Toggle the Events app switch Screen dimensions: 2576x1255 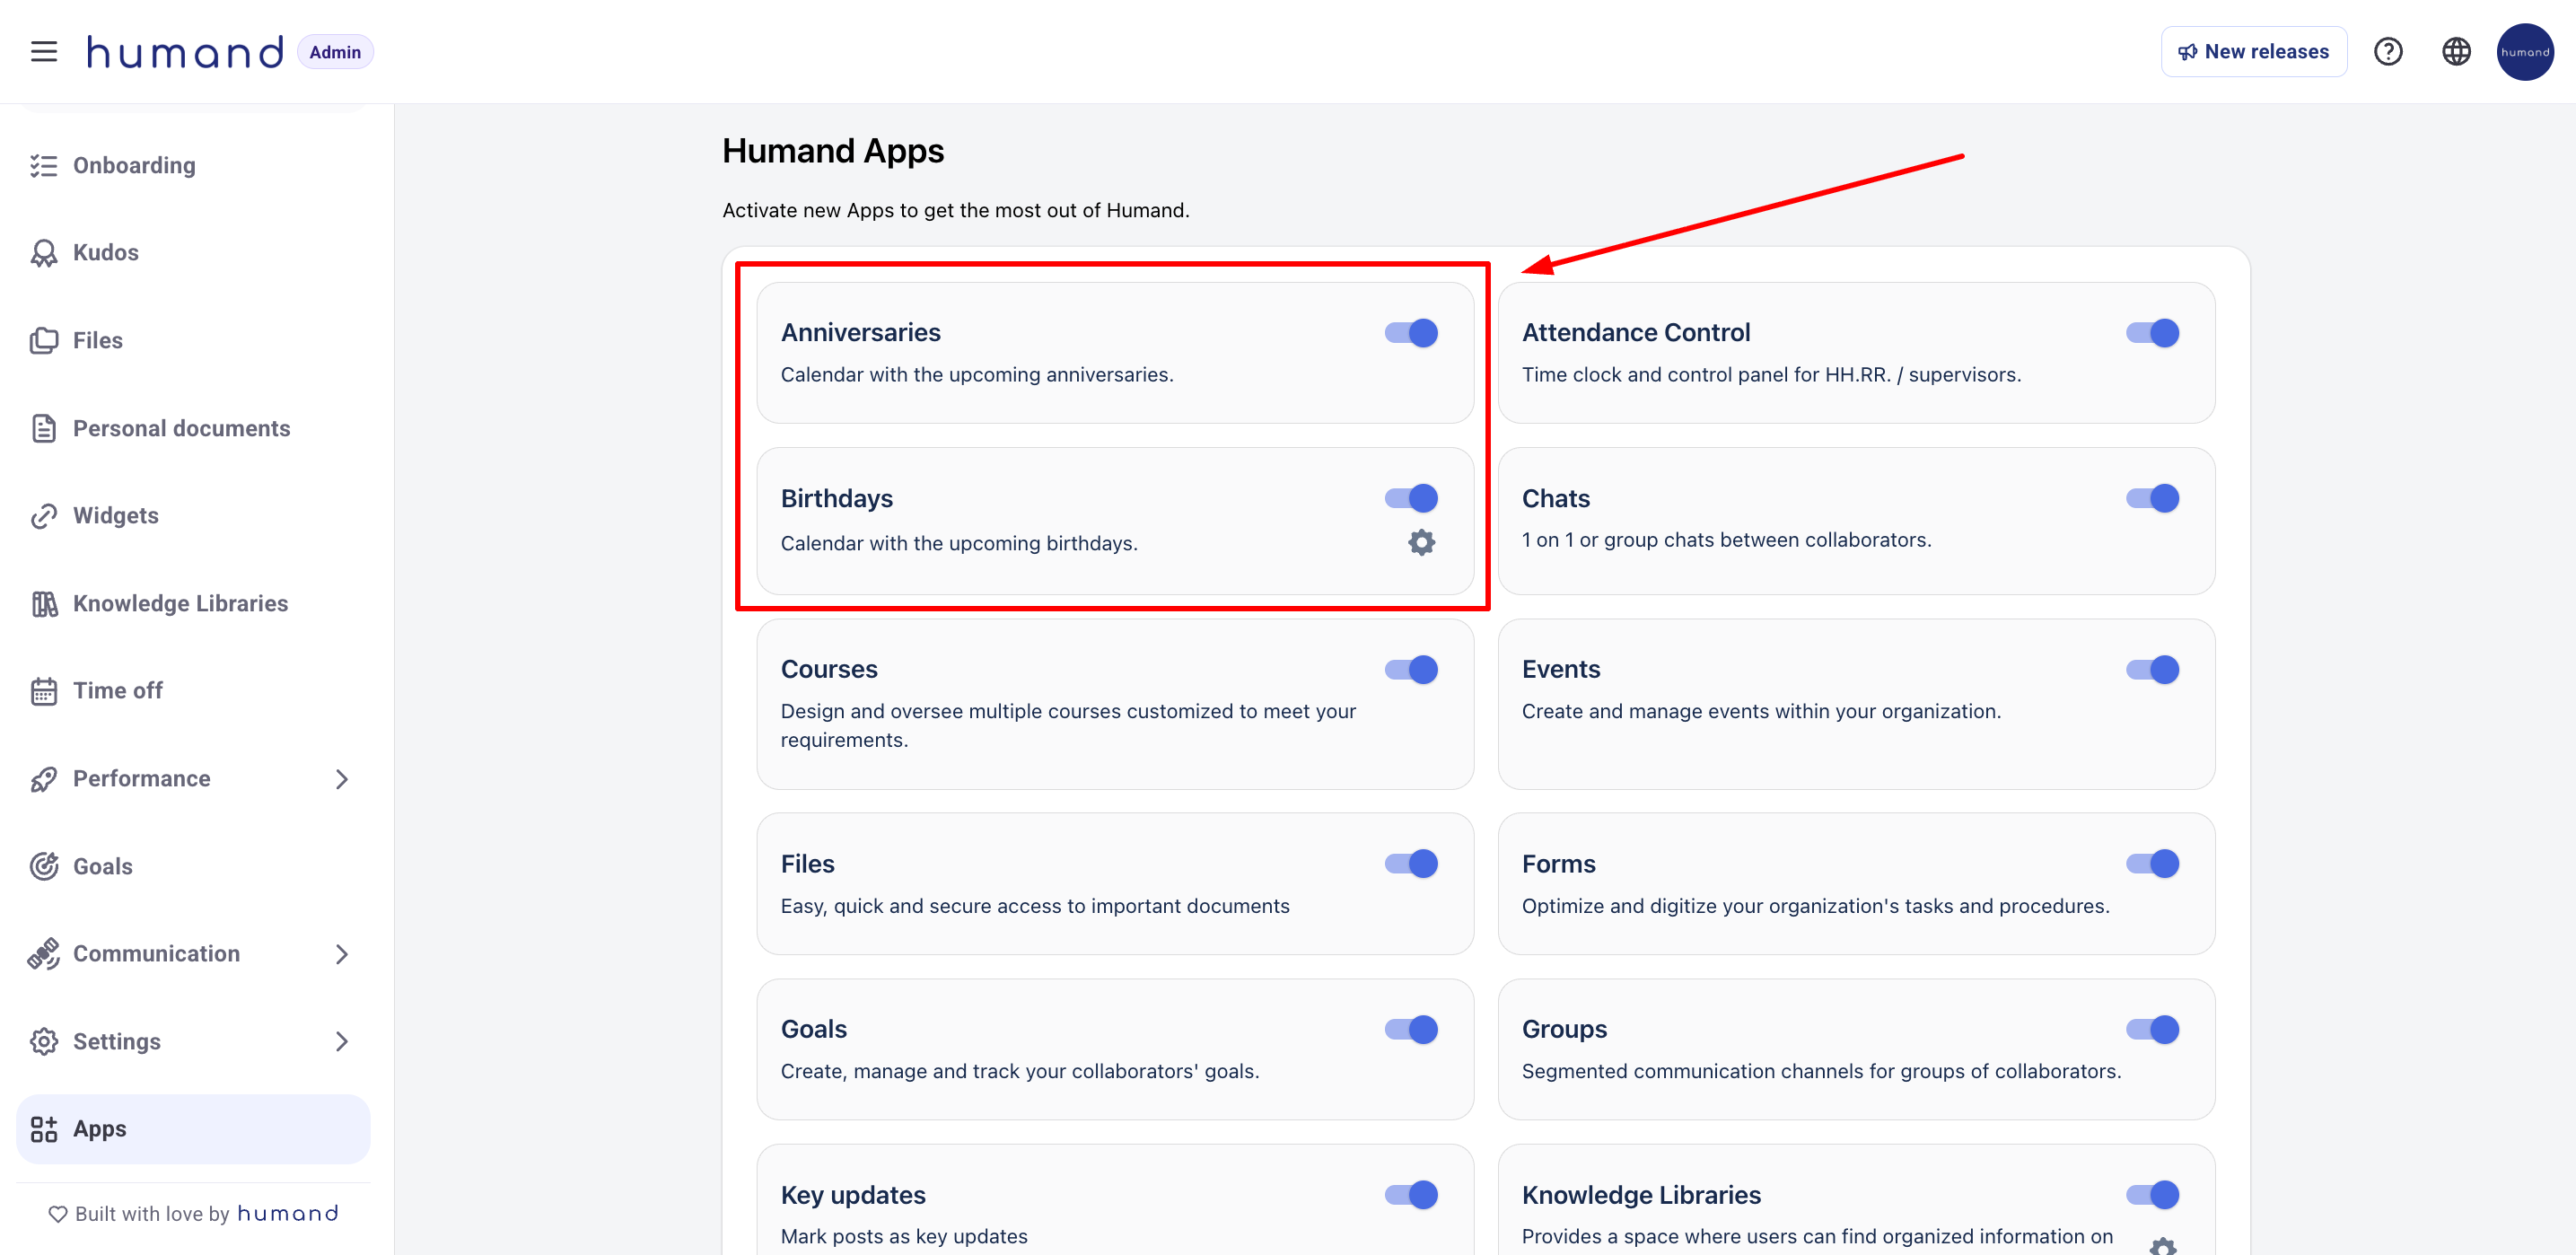pyautogui.click(x=2152, y=669)
